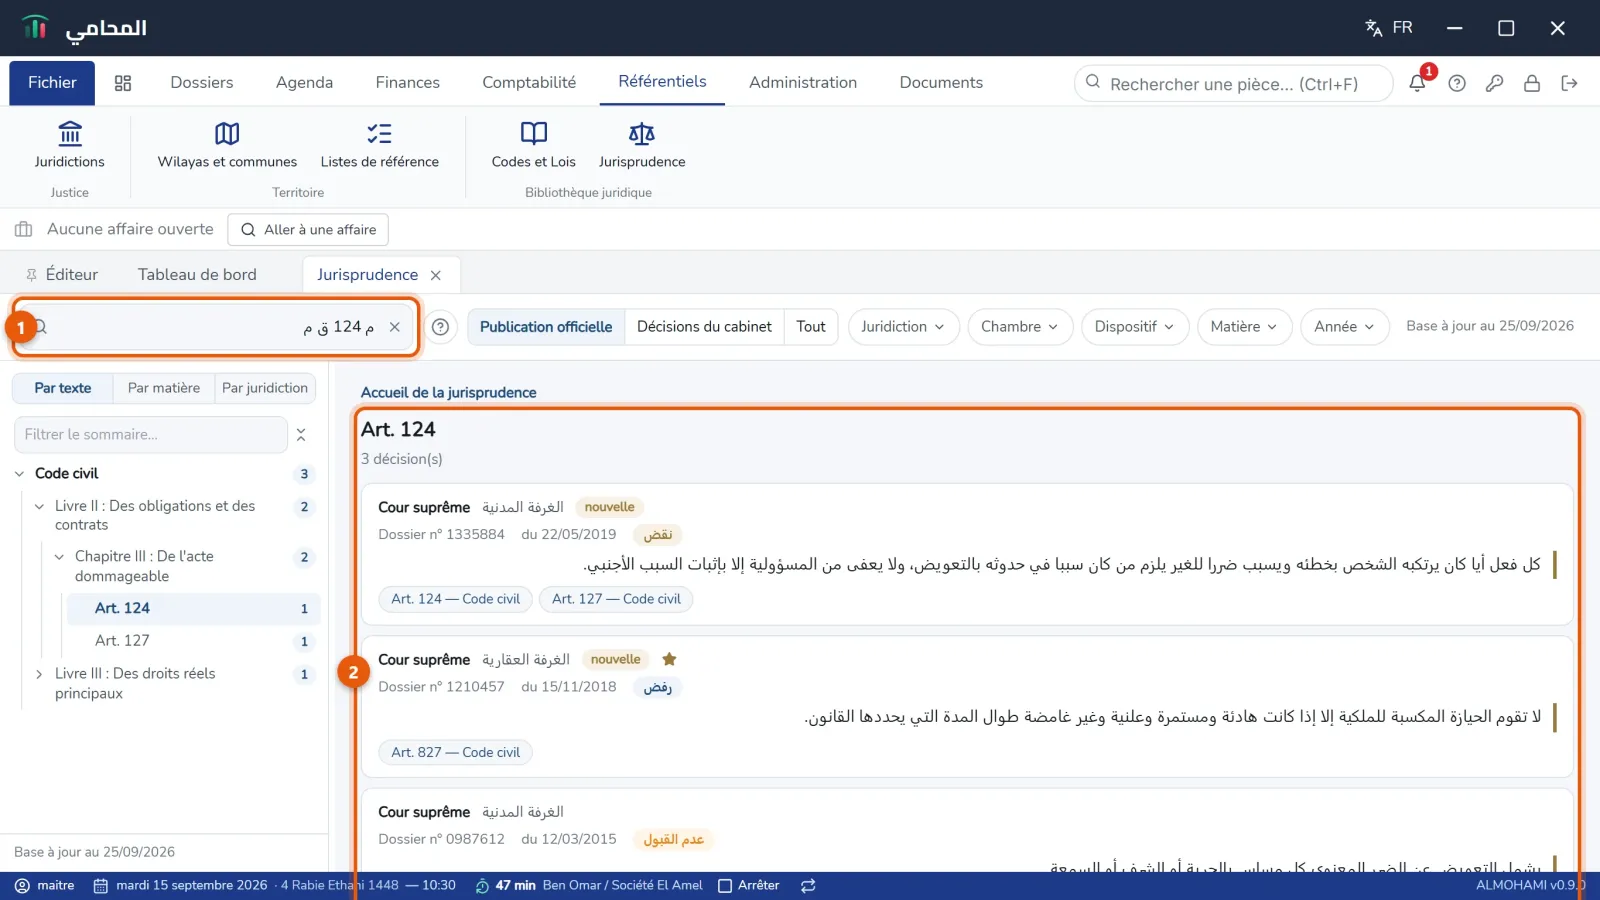Image resolution: width=1600 pixels, height=900 pixels.
Task: Click the key icon in header
Action: pos(1494,83)
